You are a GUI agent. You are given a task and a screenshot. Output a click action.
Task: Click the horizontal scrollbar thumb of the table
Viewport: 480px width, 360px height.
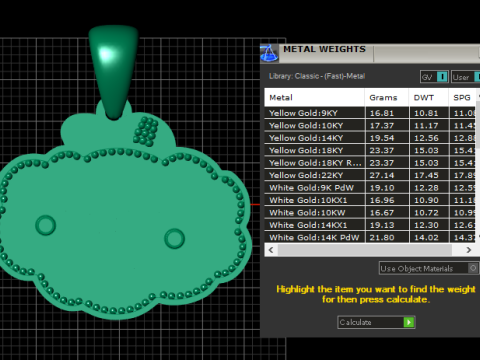point(365,250)
